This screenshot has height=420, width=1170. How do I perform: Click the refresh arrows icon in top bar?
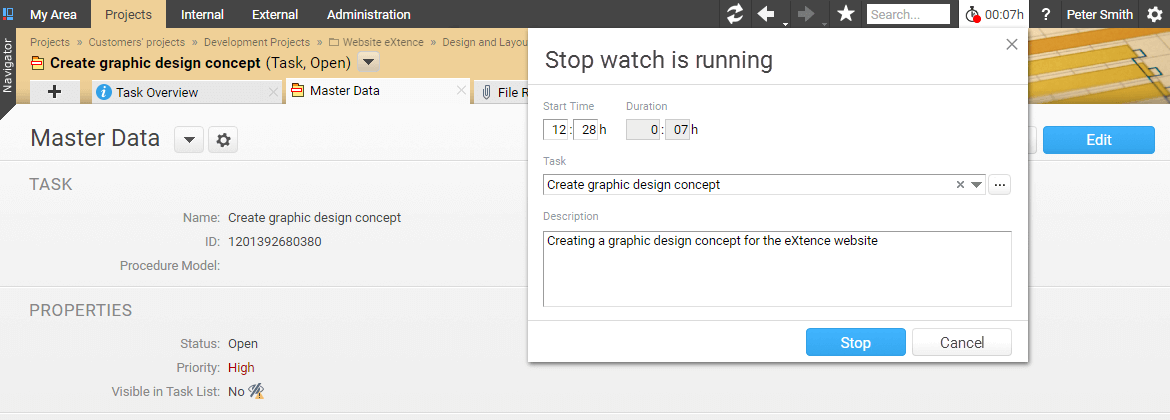point(735,14)
